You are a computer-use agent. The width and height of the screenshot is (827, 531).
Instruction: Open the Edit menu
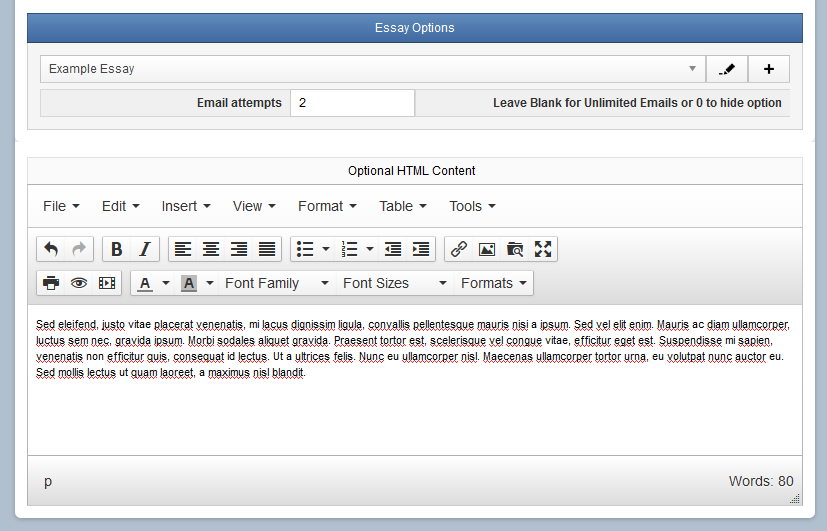tap(121, 206)
